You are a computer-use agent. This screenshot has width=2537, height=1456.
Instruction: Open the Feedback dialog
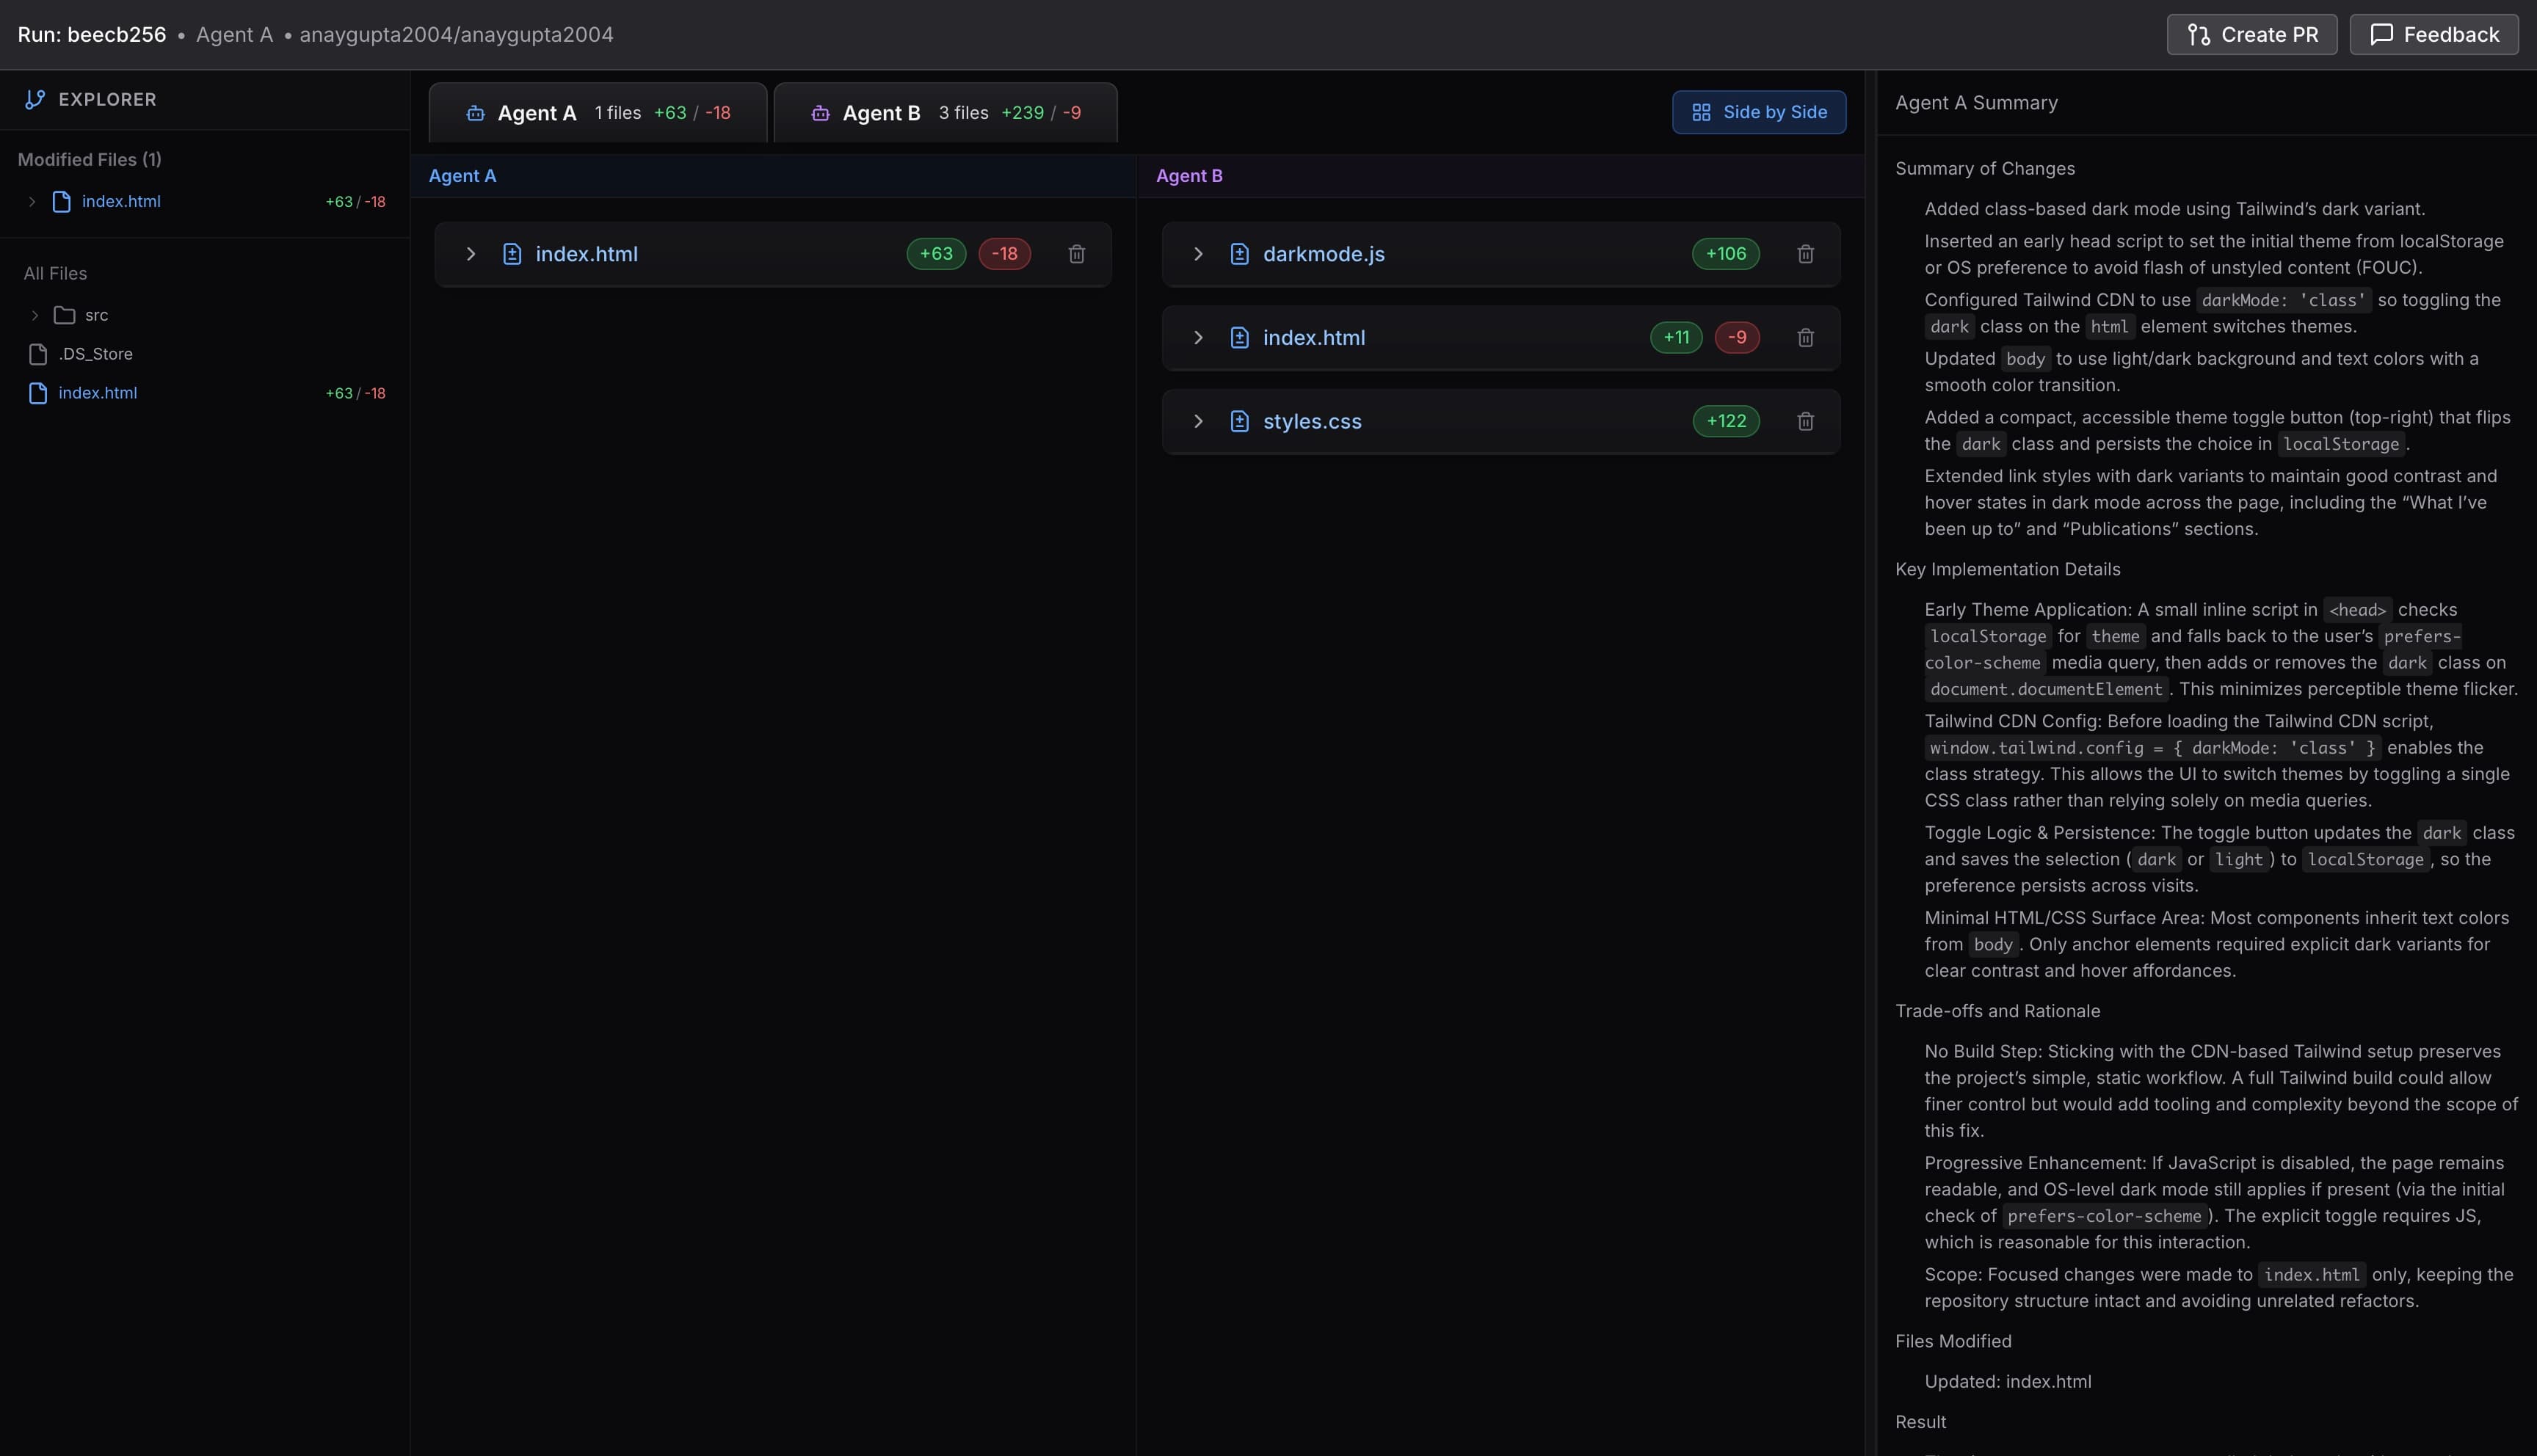point(2434,34)
